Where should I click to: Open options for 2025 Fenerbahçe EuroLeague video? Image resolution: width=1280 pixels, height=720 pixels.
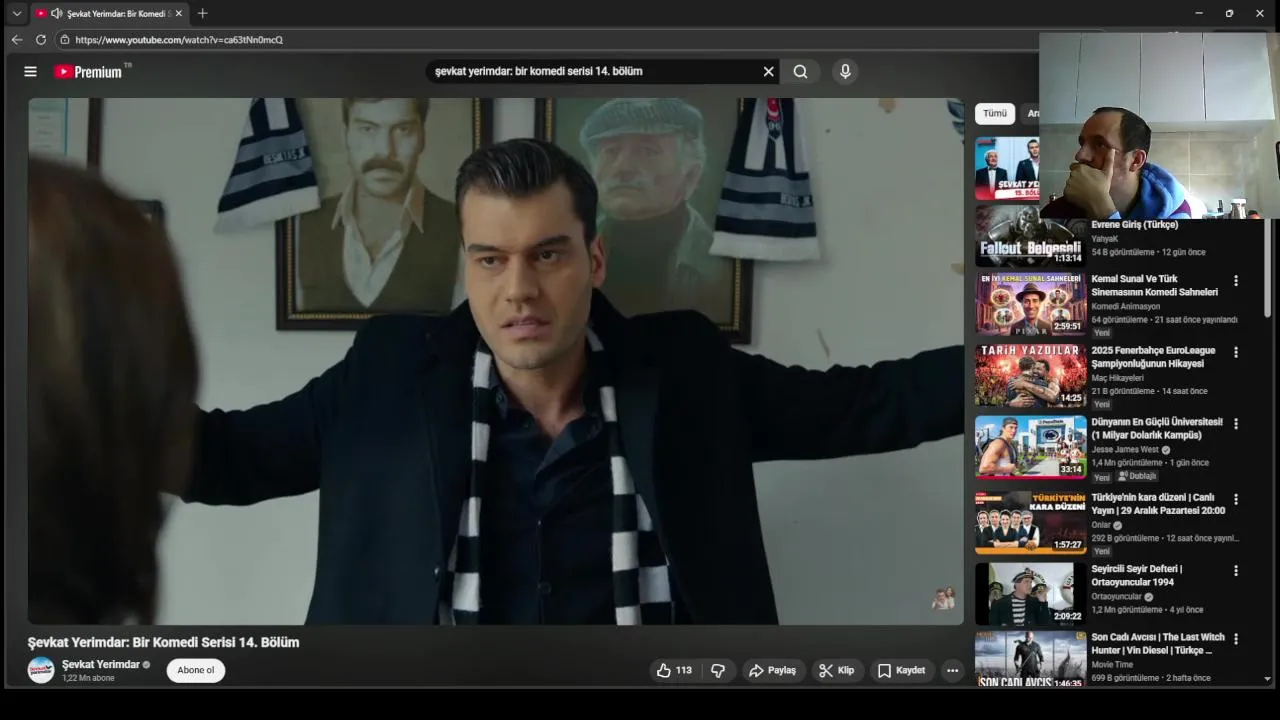tap(1236, 352)
